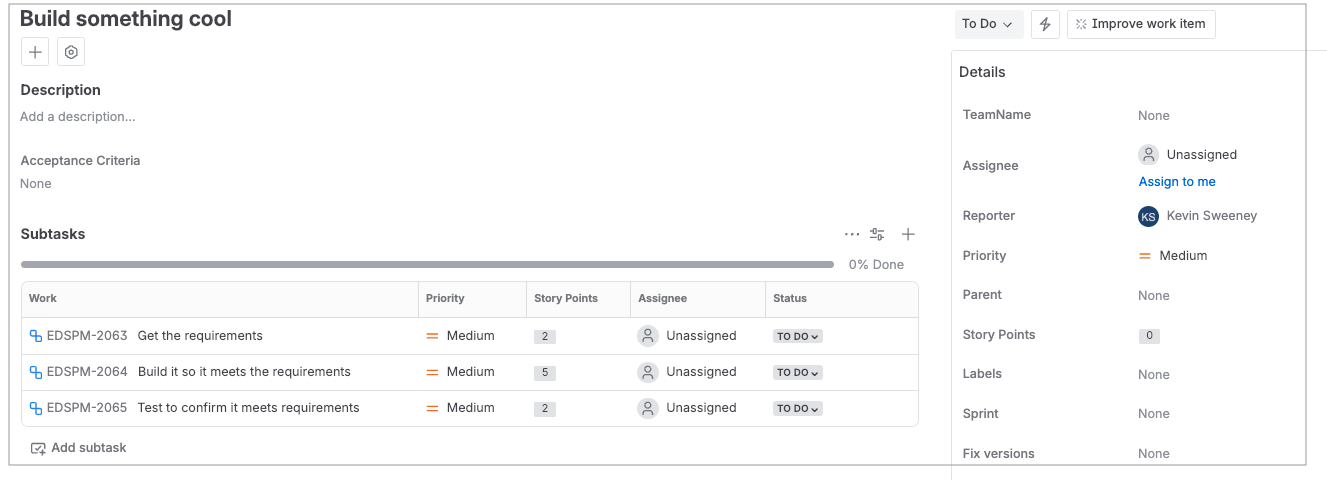Click the Medium priority icon in Details
The width and height of the screenshot is (1327, 480).
(x=1145, y=256)
